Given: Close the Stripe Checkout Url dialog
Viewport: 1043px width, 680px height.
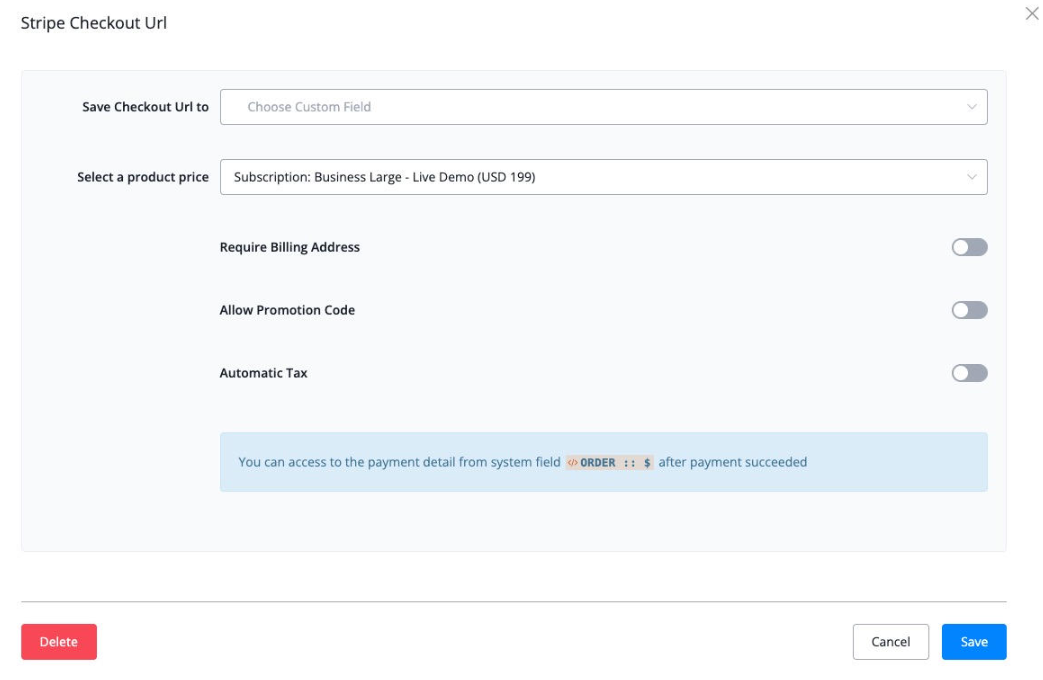Looking at the screenshot, I should coord(1031,13).
